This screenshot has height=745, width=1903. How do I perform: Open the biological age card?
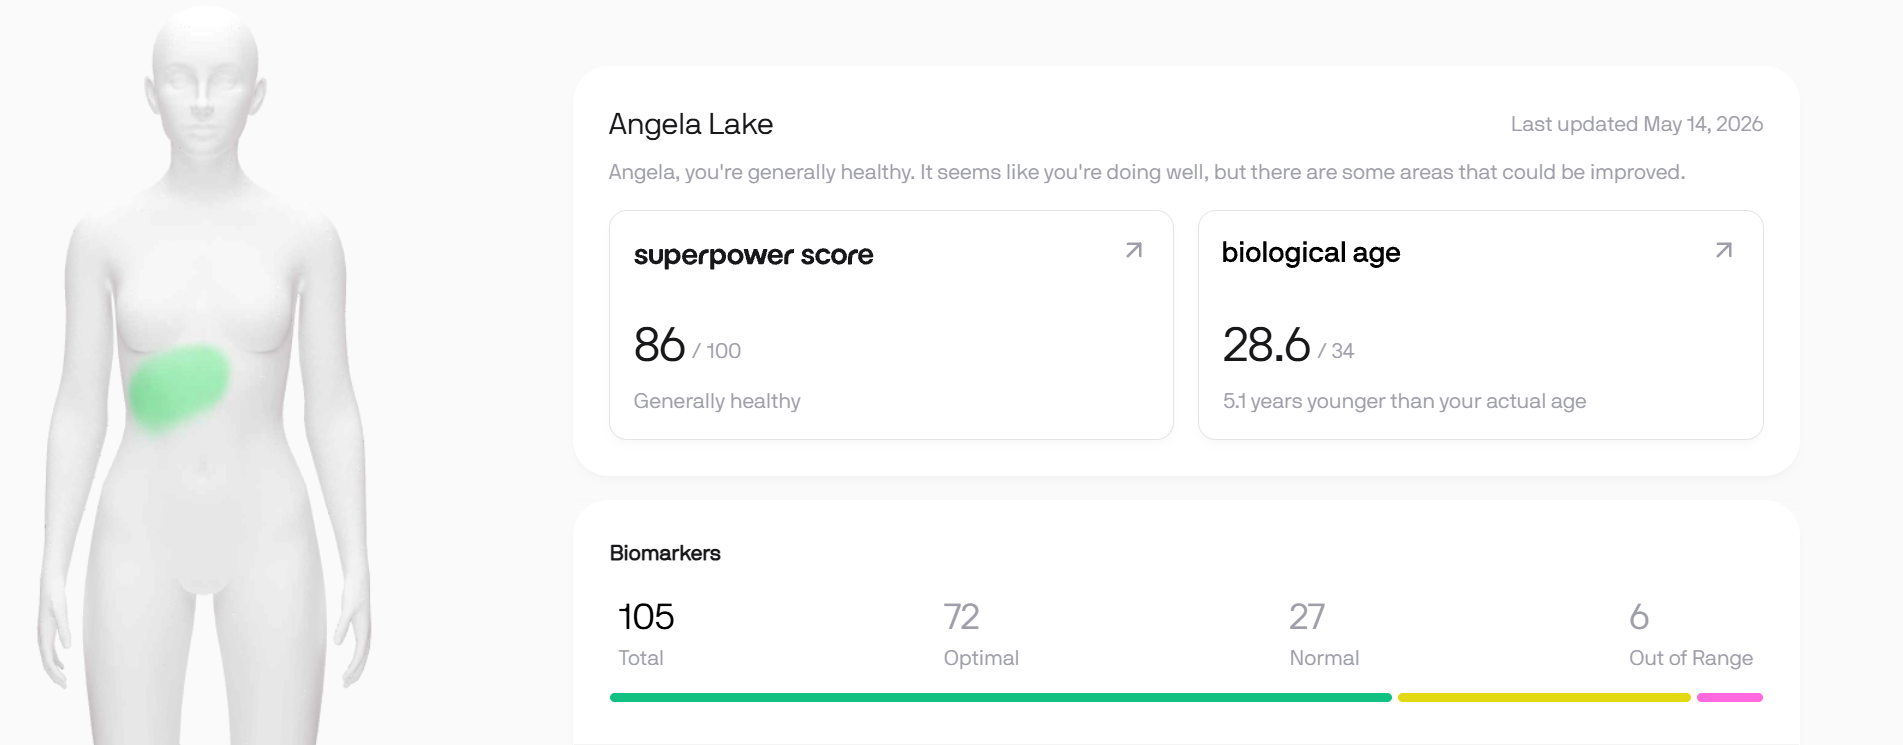tap(1480, 325)
